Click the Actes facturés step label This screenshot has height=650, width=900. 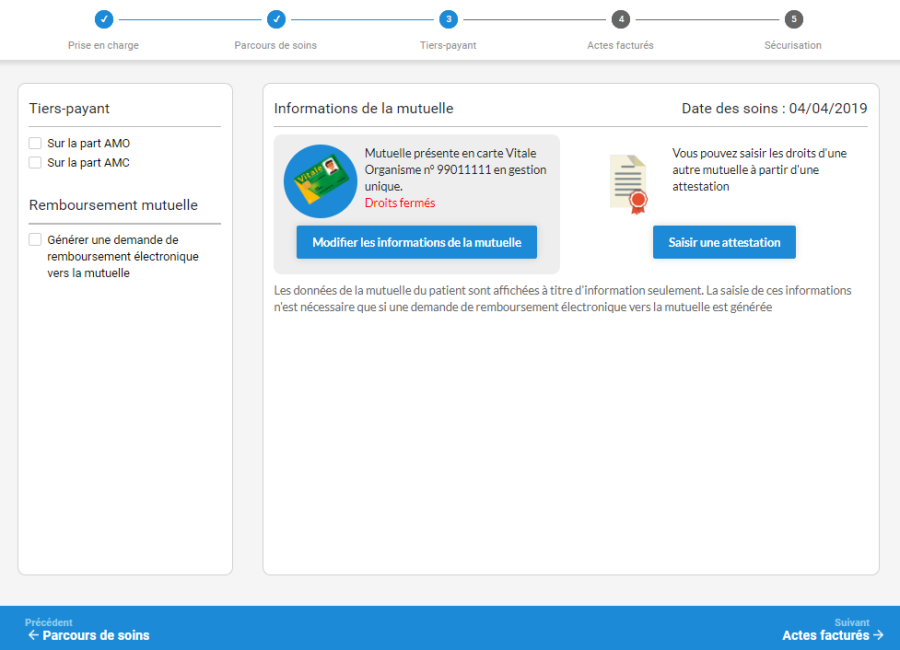point(620,46)
